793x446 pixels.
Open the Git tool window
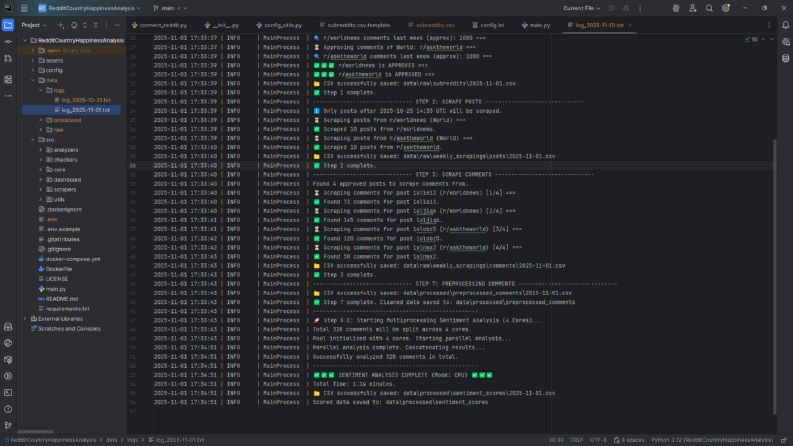click(8, 425)
